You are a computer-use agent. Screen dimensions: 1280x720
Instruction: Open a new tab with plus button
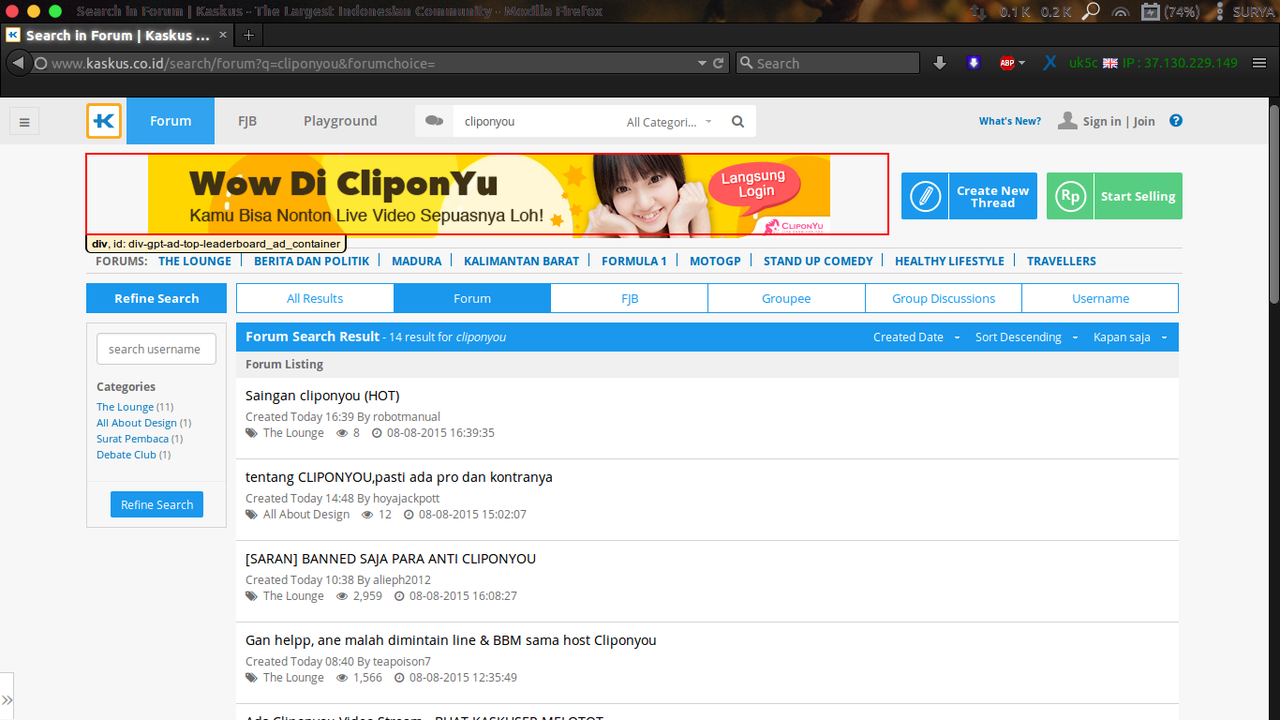249,35
